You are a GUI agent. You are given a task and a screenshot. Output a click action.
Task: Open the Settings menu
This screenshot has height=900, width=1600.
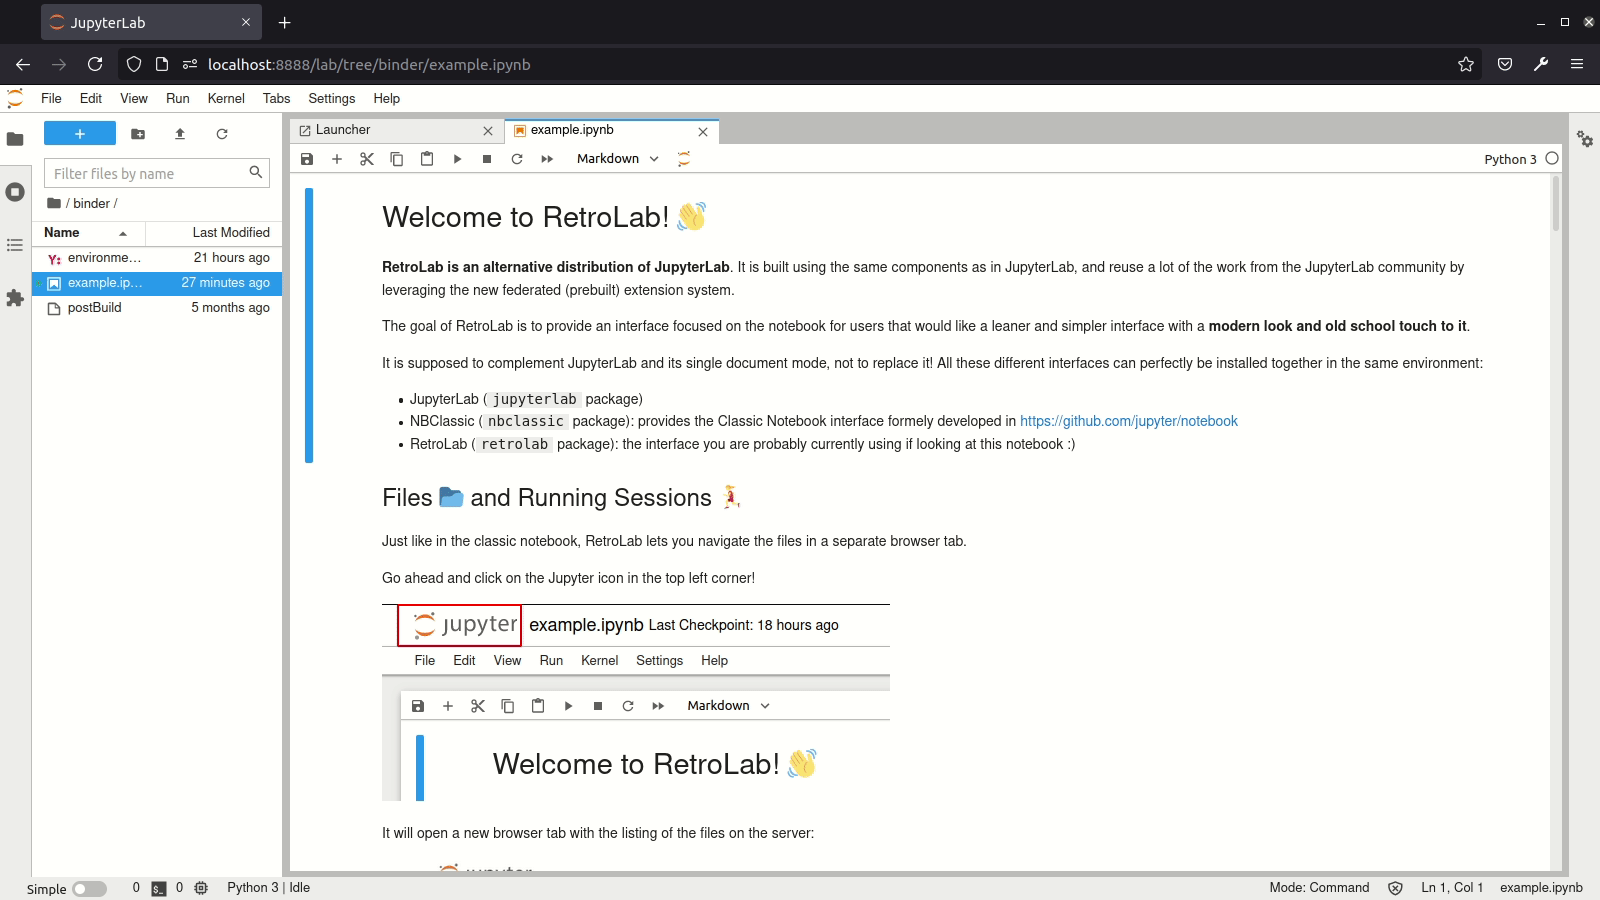[x=332, y=98]
